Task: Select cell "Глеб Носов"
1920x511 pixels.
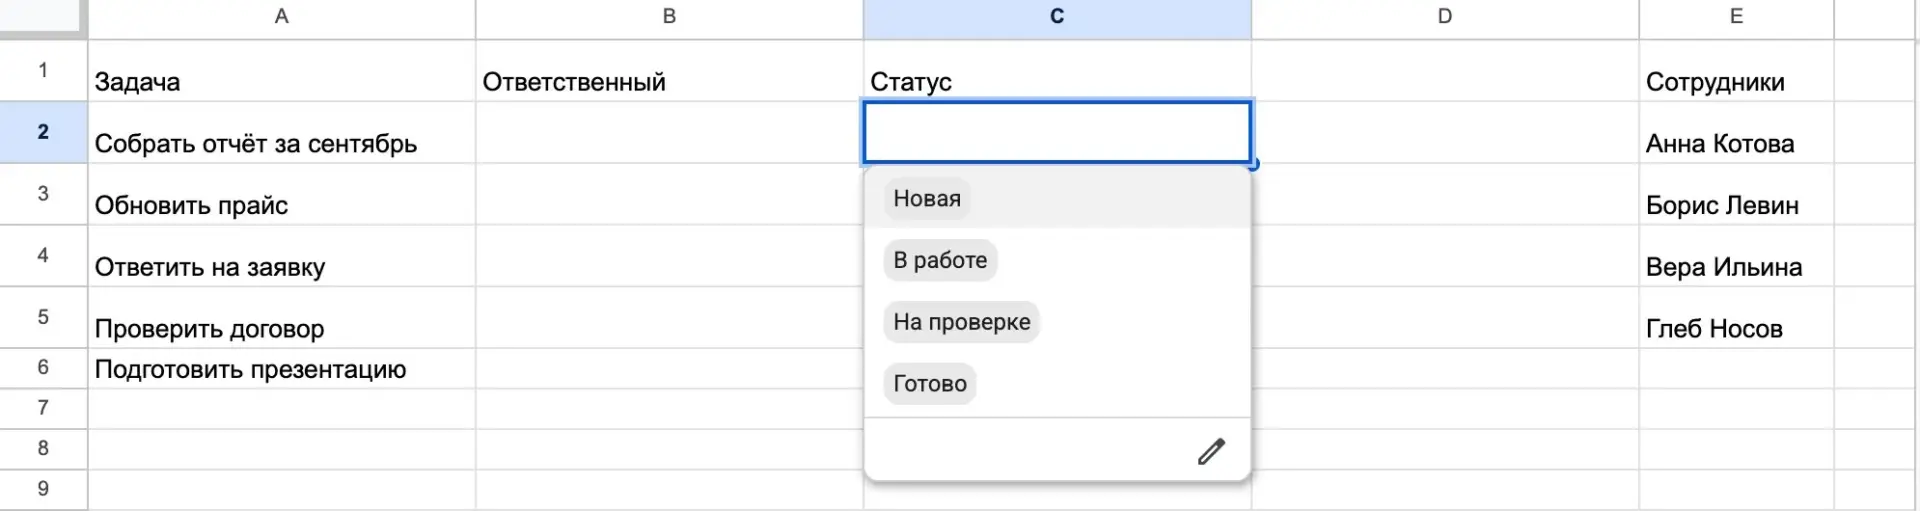Action: pos(1736,318)
